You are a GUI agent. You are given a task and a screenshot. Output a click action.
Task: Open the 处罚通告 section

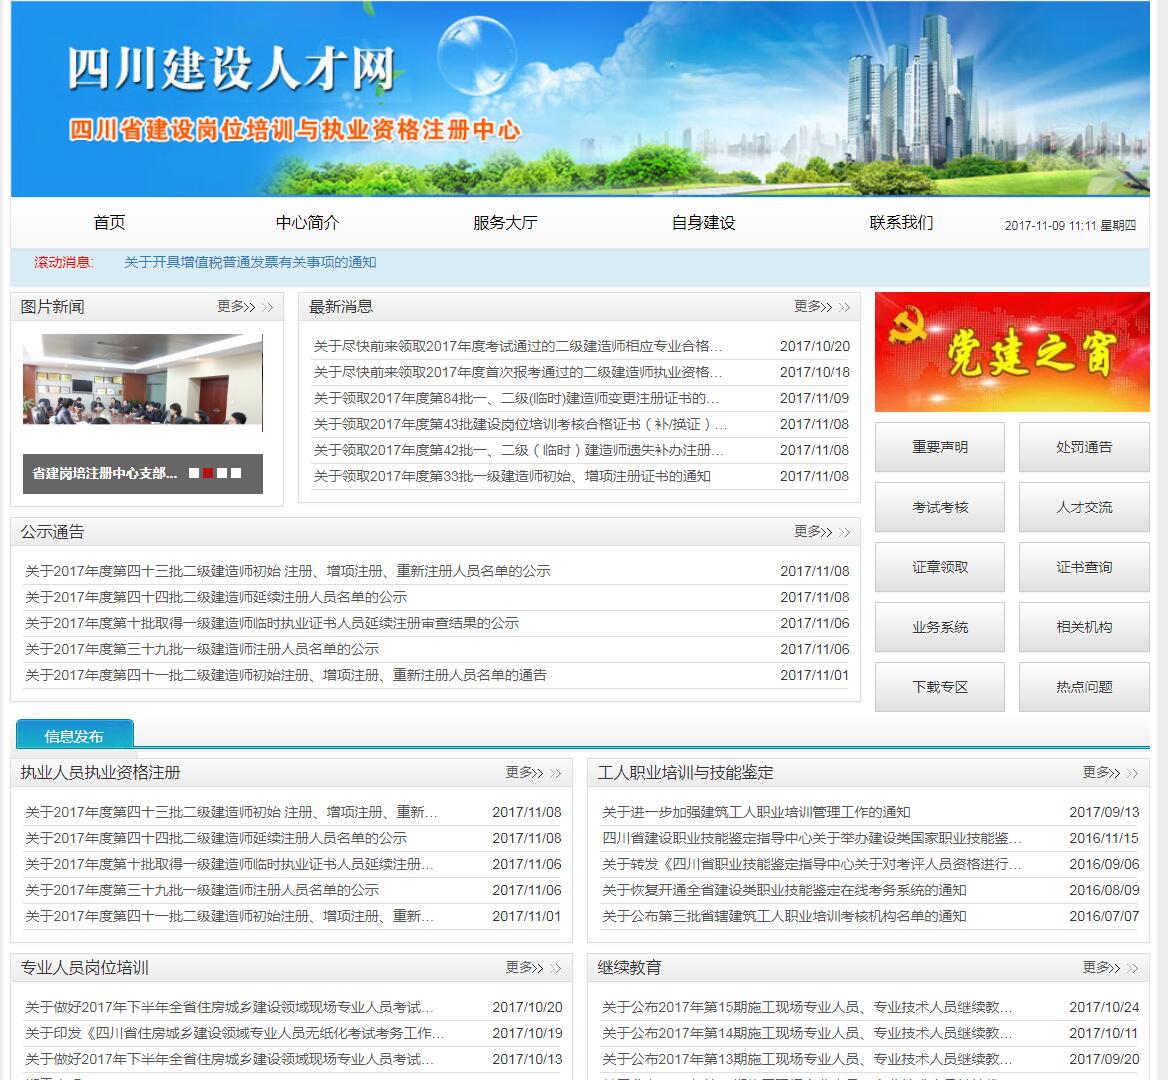[1083, 447]
